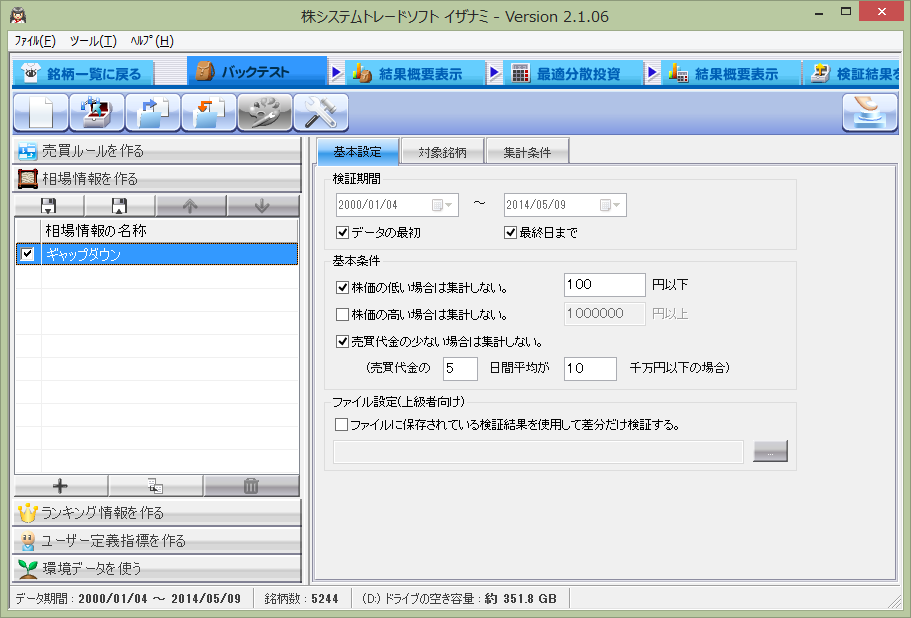Click the new blank document toolbar icon
This screenshot has width=911, height=618.
(40, 112)
